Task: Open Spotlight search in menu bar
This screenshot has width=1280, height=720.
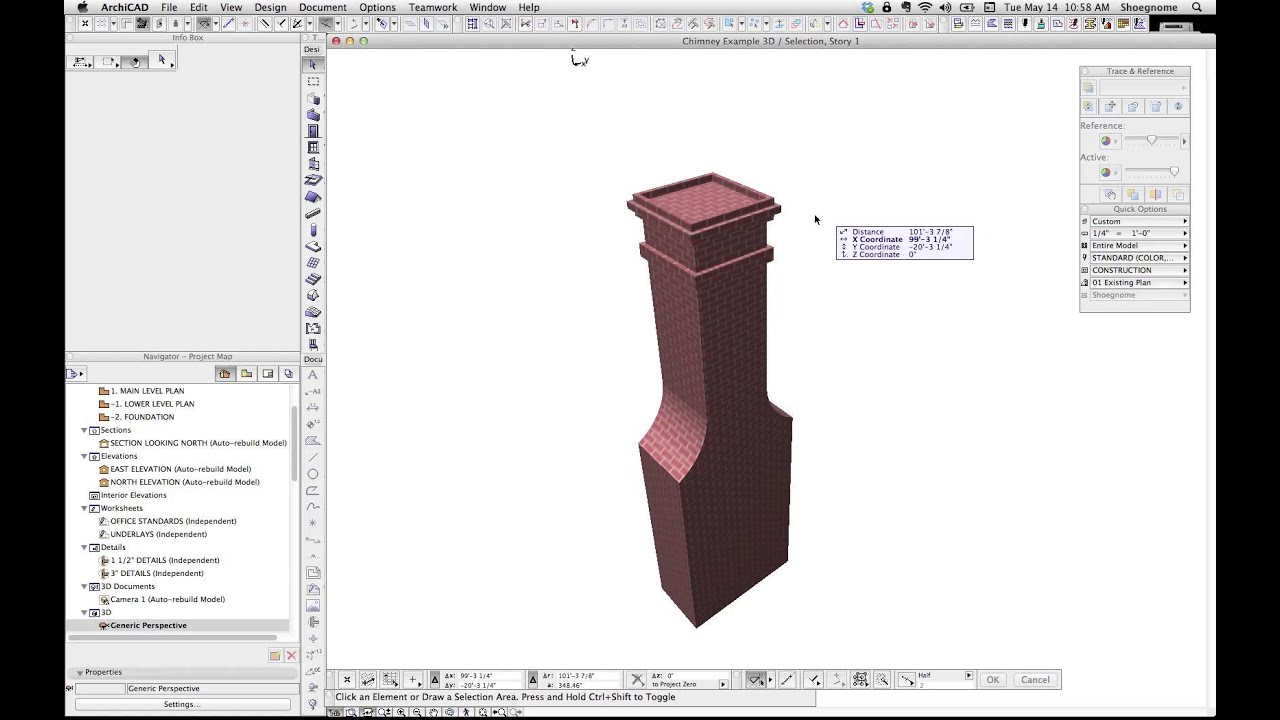Action: [1197, 8]
